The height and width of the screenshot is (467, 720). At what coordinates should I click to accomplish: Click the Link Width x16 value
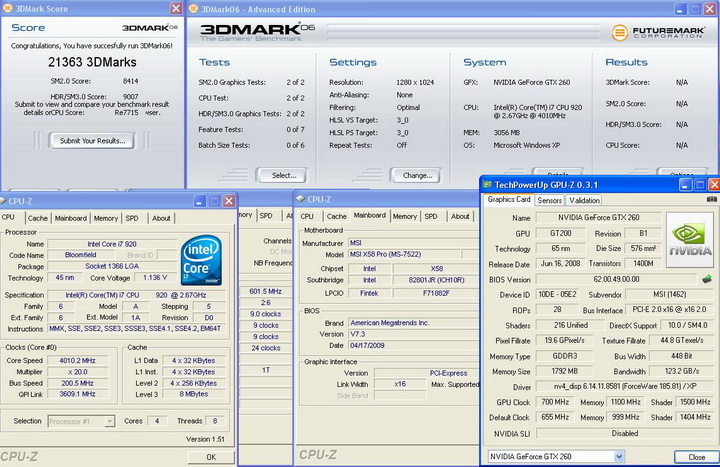point(400,384)
